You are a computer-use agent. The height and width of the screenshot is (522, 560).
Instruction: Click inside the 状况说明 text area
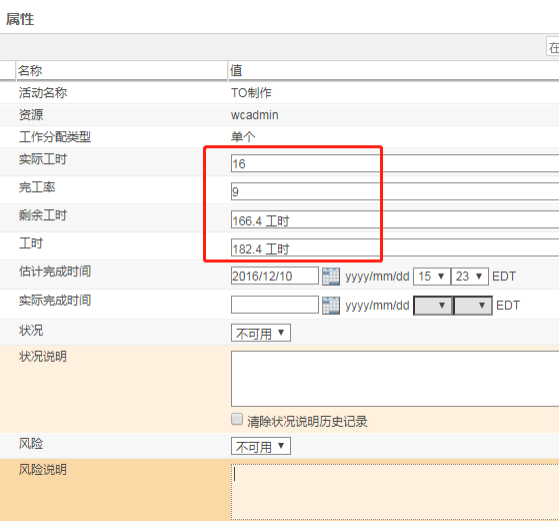click(x=395, y=379)
